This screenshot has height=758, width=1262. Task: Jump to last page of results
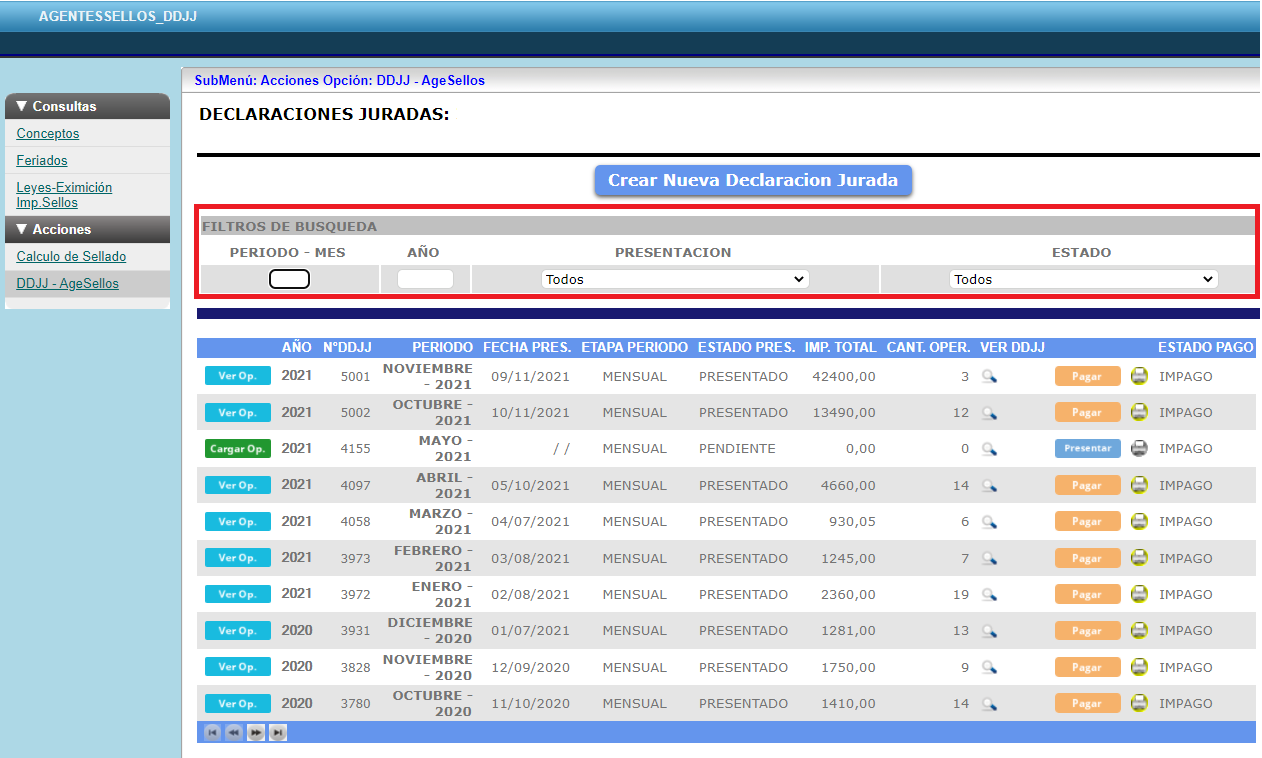coord(278,733)
